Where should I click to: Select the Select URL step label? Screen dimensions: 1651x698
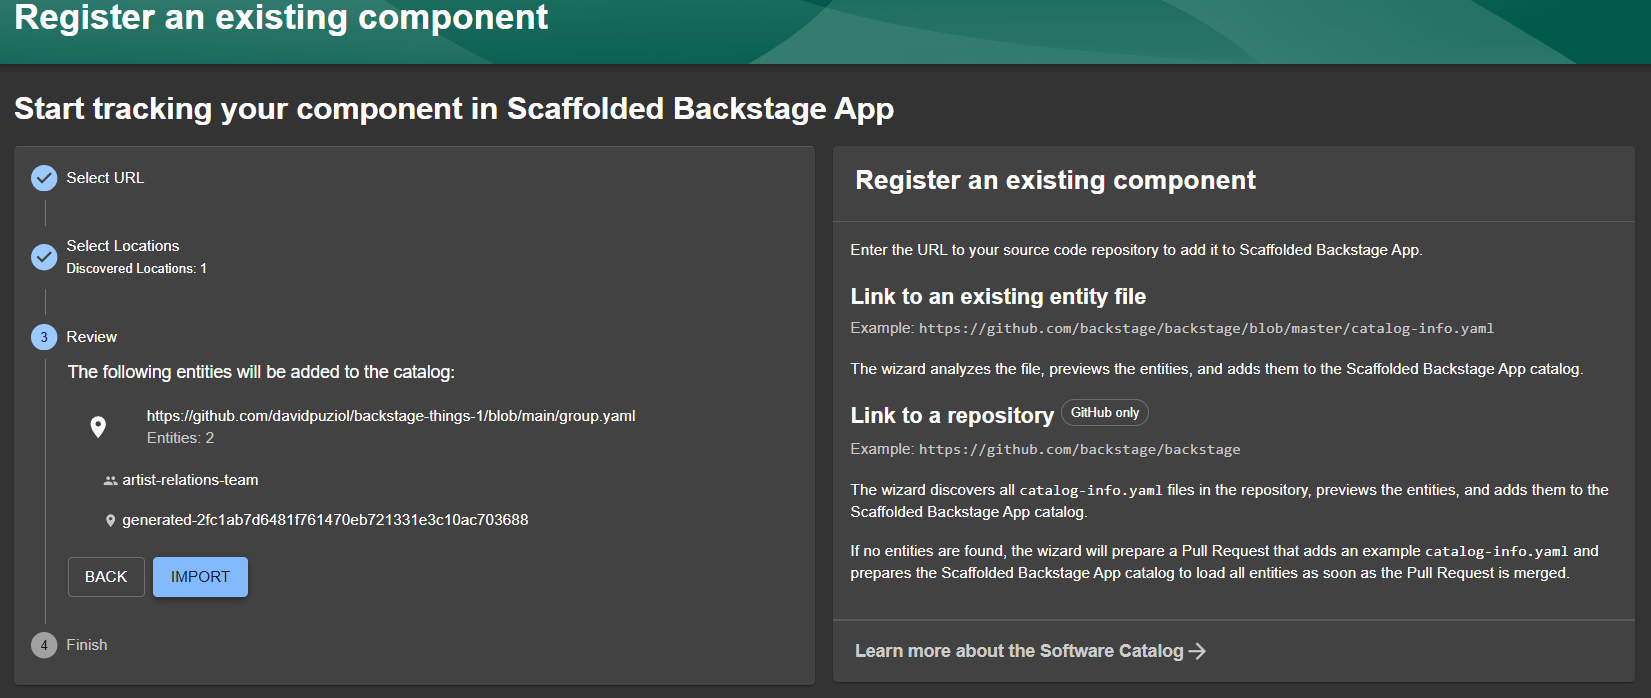105,178
